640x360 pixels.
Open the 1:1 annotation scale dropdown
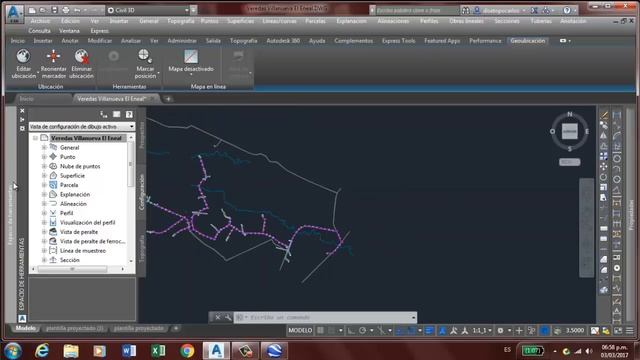coord(482,331)
